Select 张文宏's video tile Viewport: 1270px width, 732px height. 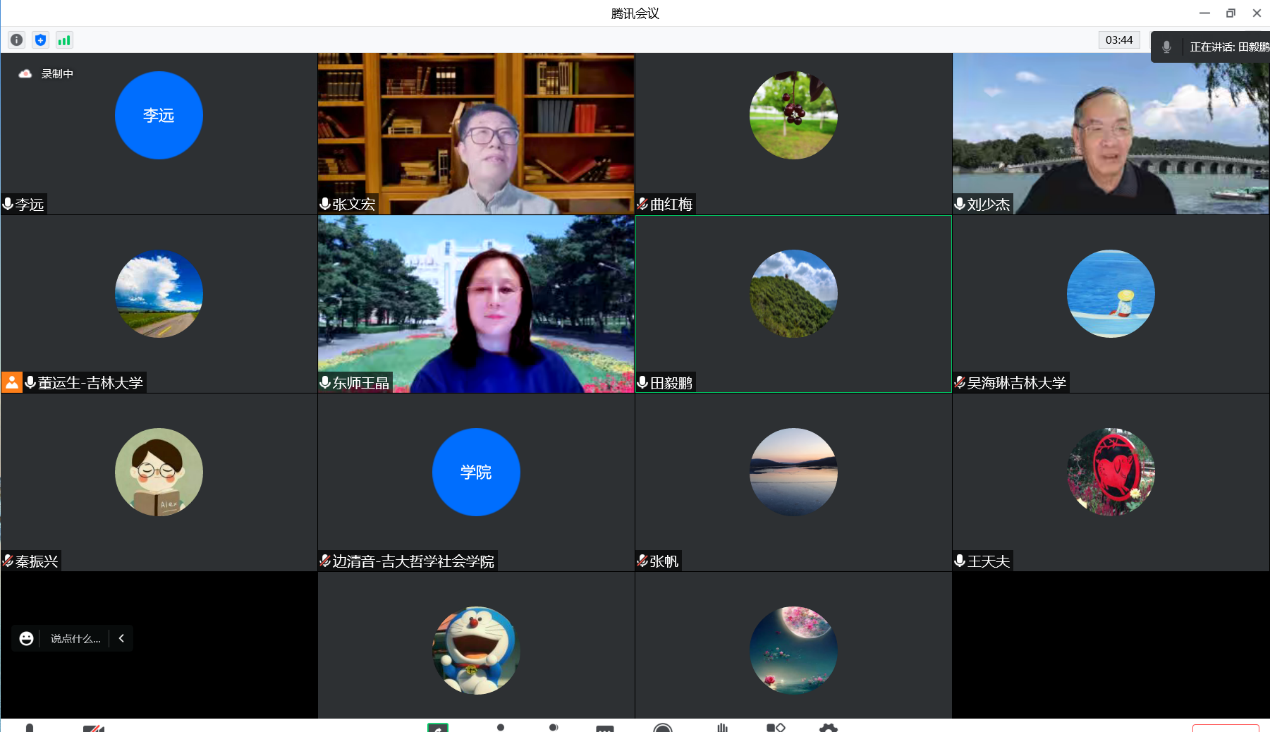point(476,133)
